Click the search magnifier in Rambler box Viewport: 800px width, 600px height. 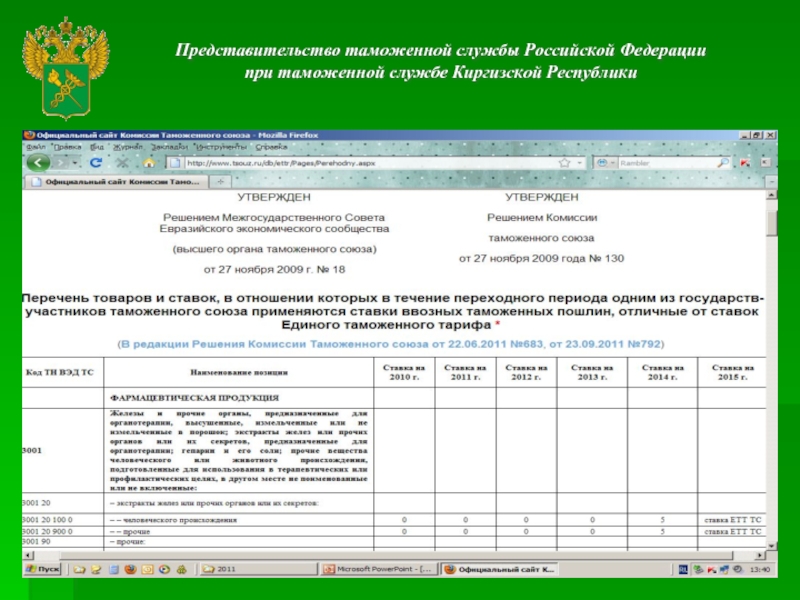(x=723, y=163)
